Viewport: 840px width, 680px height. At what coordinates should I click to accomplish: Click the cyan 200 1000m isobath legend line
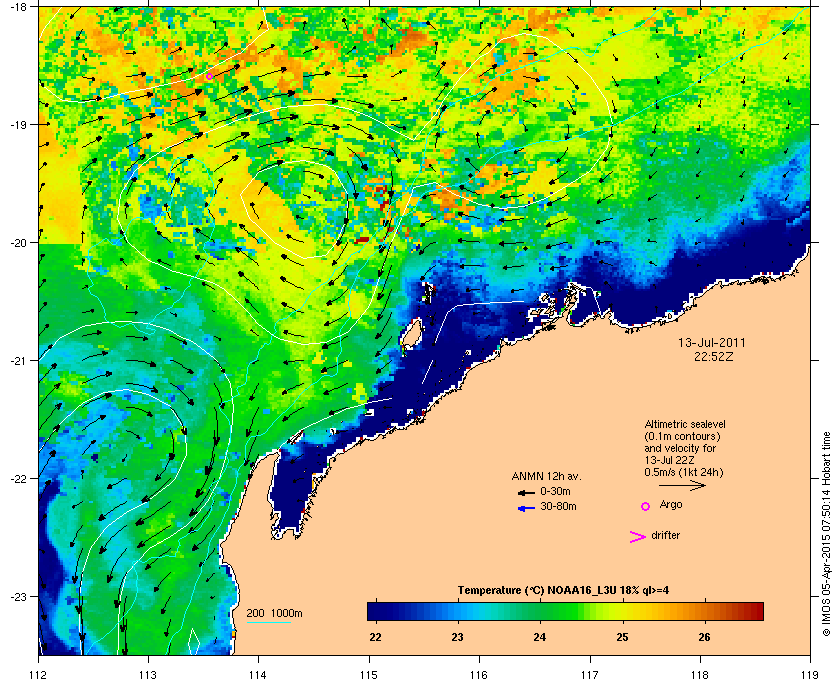(x=269, y=623)
